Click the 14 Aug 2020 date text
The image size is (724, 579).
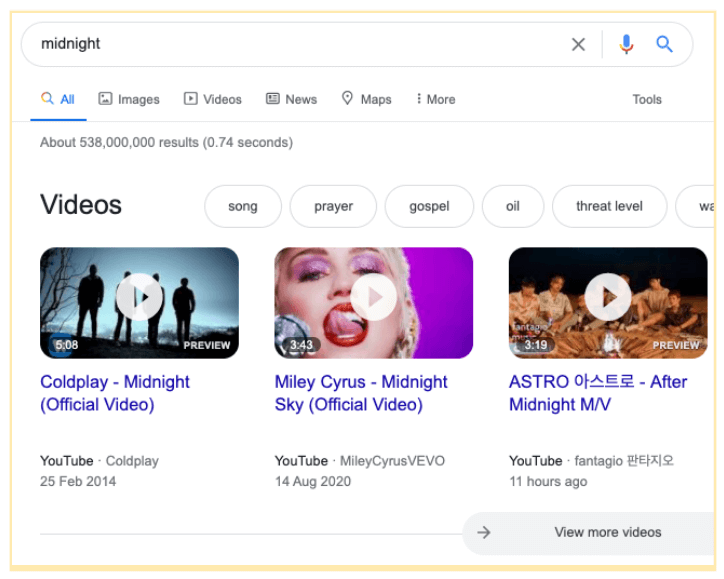[x=313, y=482]
